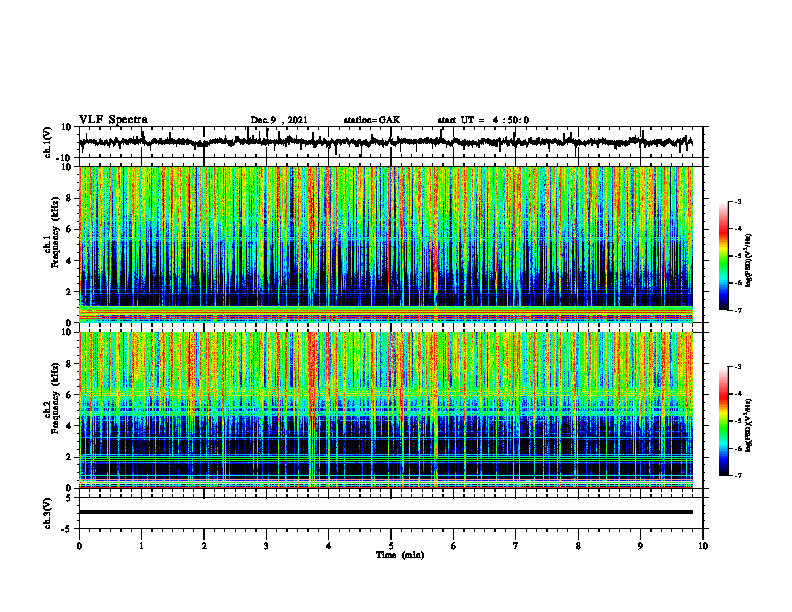Screen dimensions: 792x612
Task: Click inside the ch.2 spectrogram panel
Action: click(x=386, y=410)
